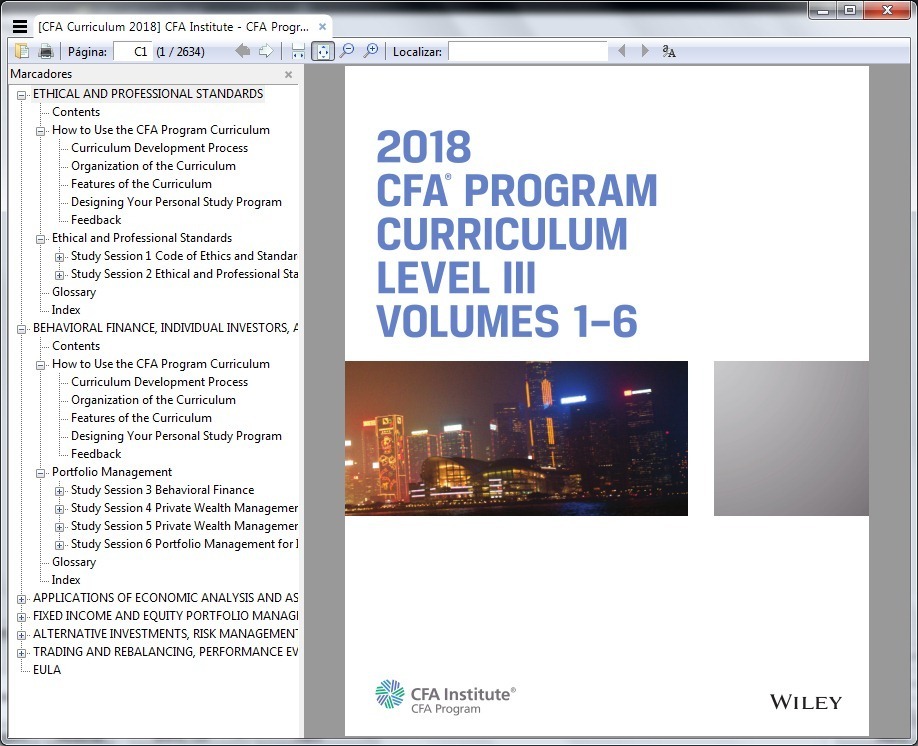Open the hamburger main menu

coord(19,27)
